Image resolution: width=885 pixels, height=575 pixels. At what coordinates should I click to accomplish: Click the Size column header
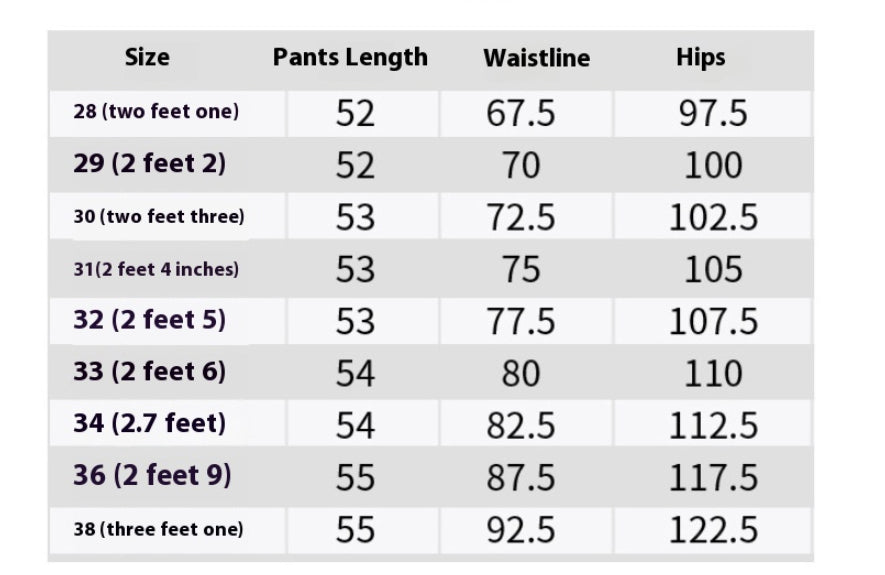(147, 57)
